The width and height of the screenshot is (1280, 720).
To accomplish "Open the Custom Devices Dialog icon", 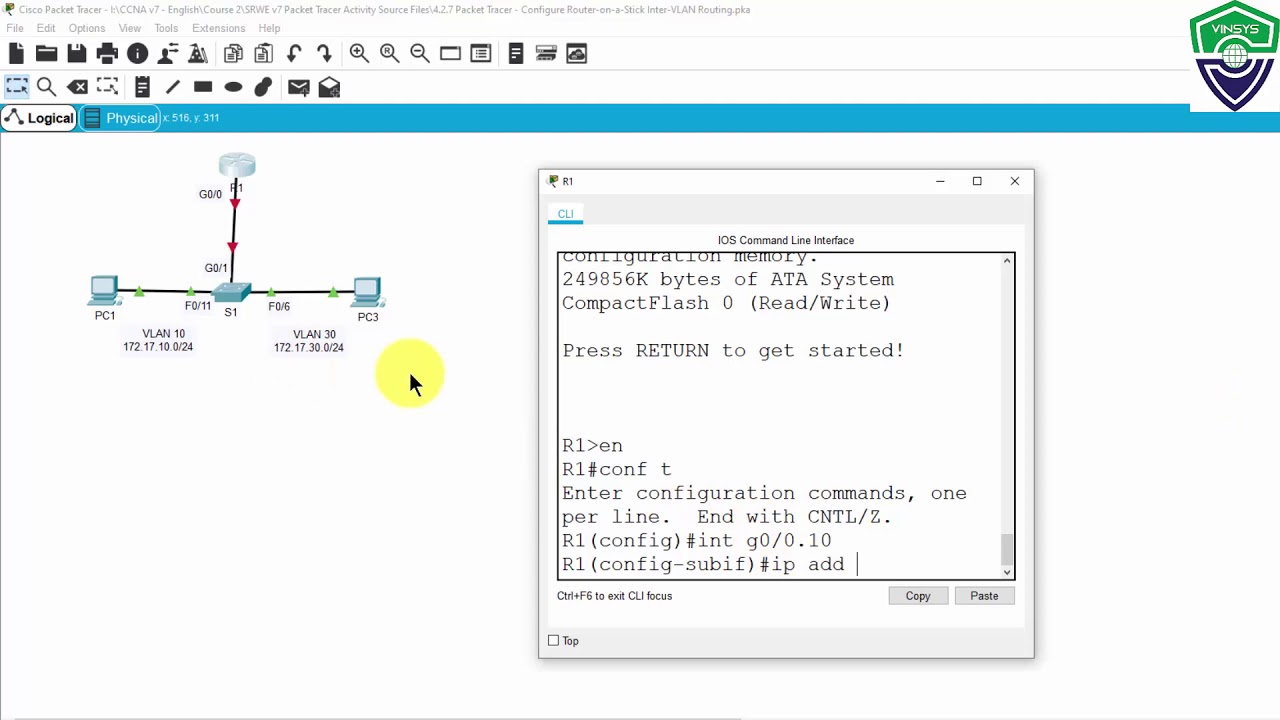I will click(481, 53).
